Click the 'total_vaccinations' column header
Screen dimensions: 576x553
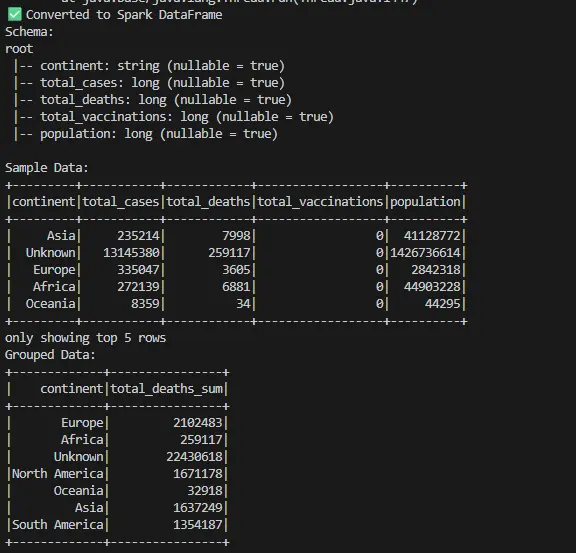pyautogui.click(x=320, y=202)
